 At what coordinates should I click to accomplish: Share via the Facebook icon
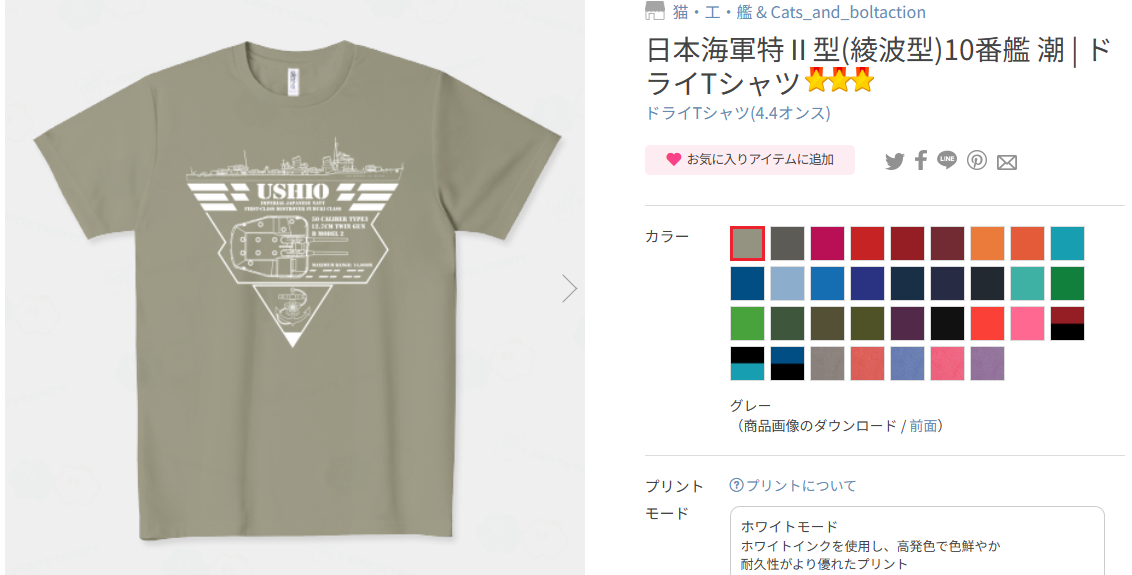920,160
